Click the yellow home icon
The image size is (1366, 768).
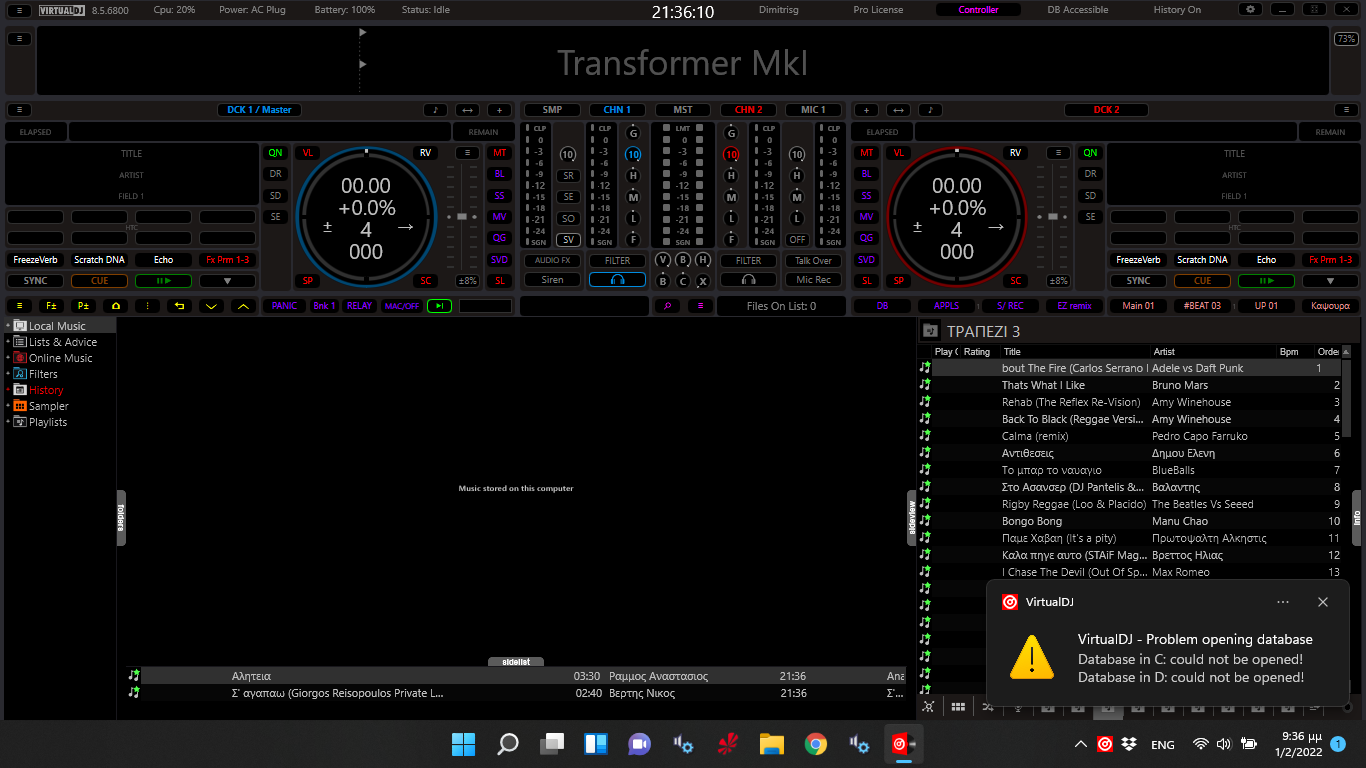(115, 306)
